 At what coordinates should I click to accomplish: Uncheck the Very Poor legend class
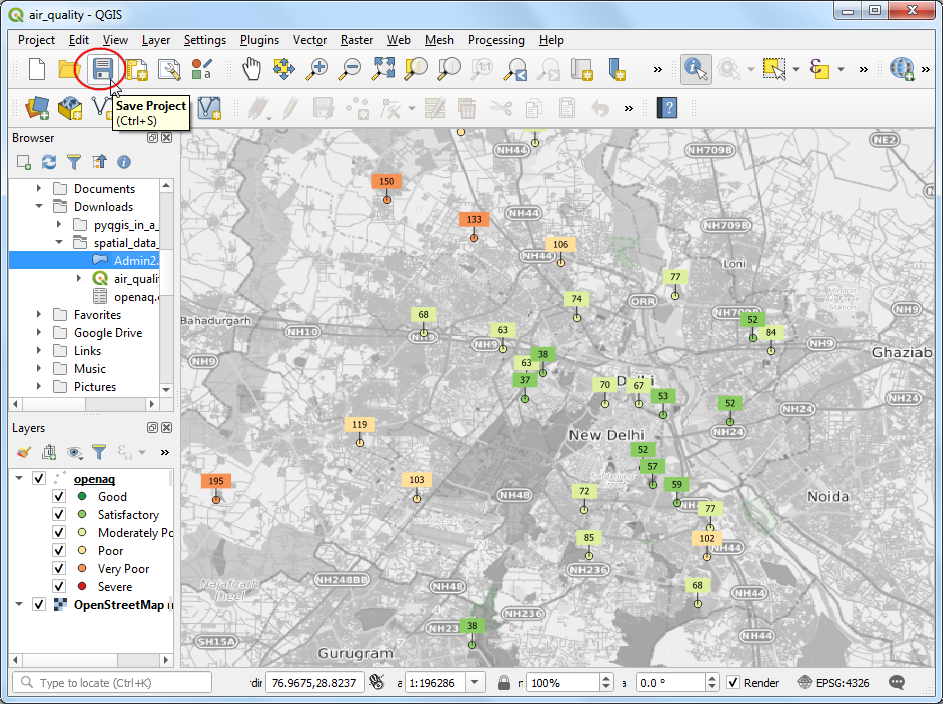(x=59, y=569)
